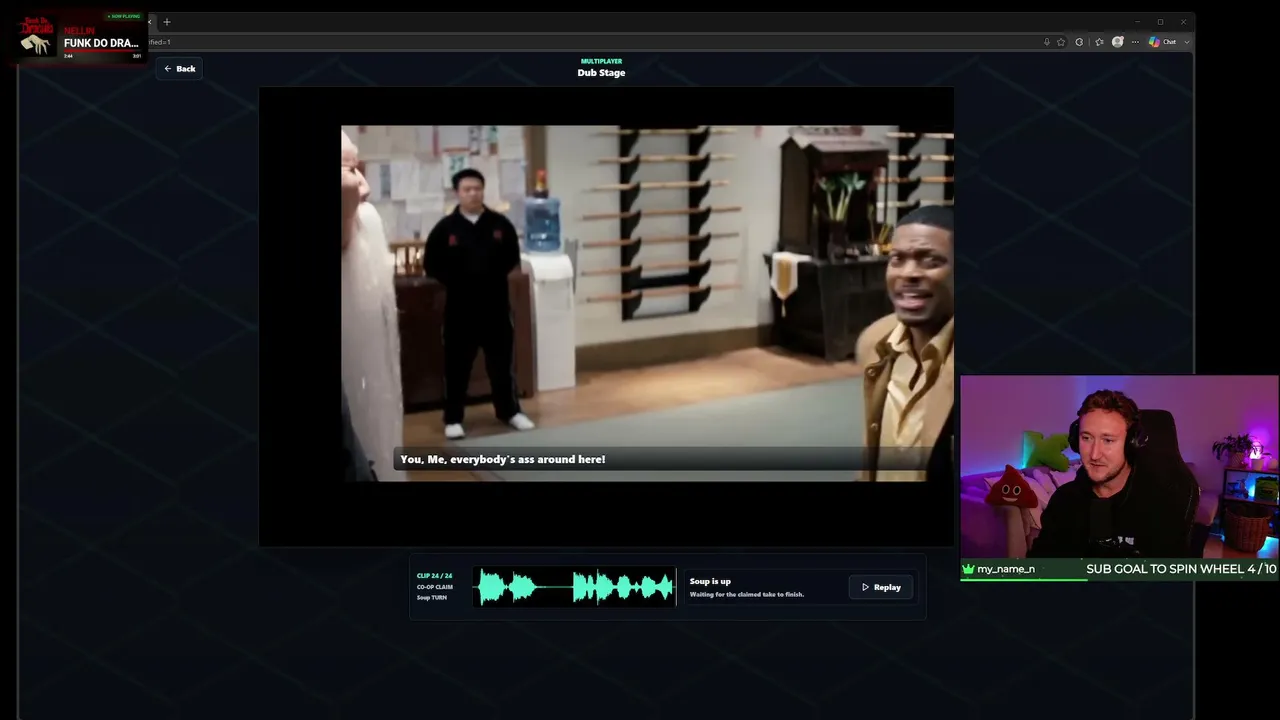The height and width of the screenshot is (720, 1280).
Task: Open a new browser tab
Action: click(x=166, y=22)
